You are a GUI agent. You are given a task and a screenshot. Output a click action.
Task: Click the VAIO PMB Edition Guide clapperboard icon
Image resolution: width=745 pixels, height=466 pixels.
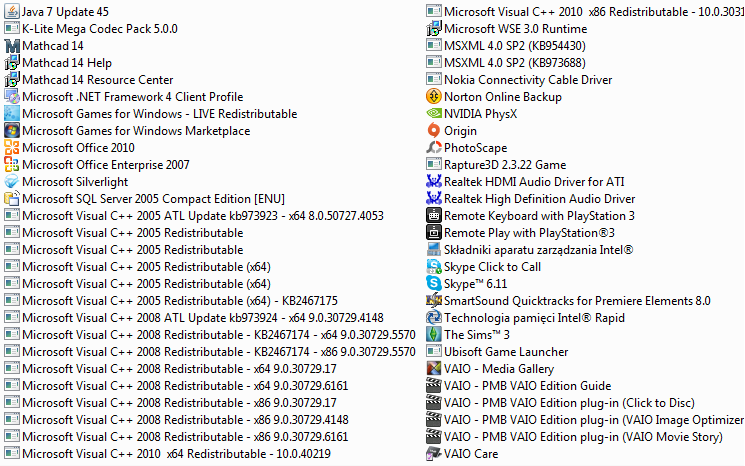point(433,386)
